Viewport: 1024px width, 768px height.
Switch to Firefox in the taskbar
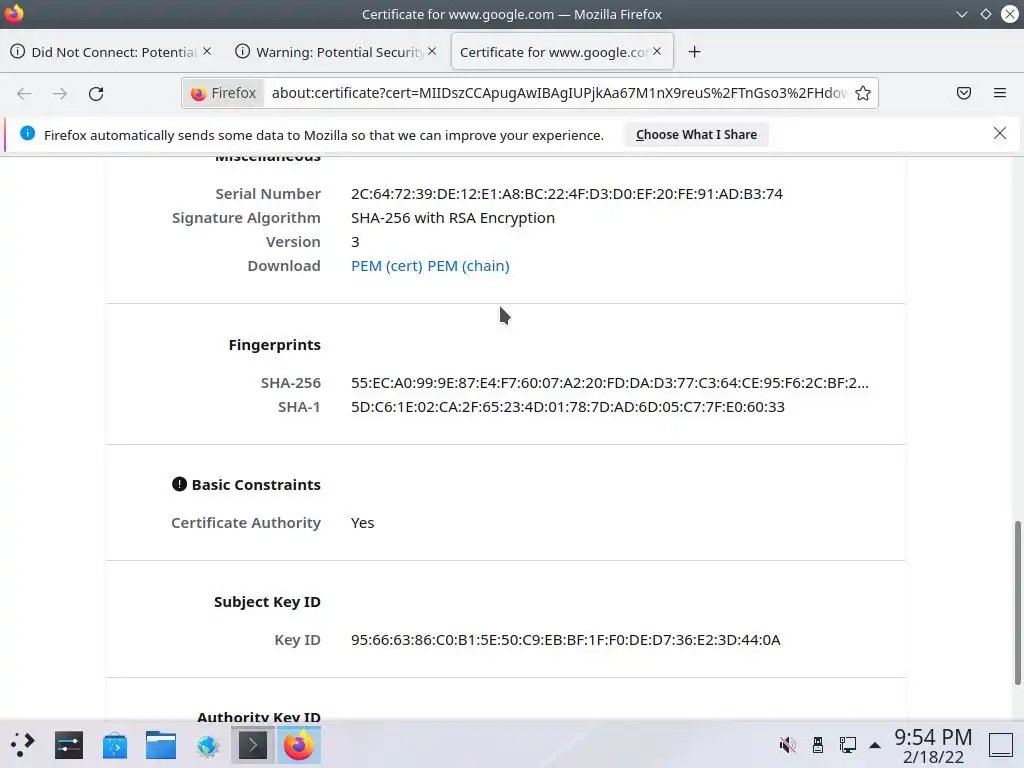[299, 745]
